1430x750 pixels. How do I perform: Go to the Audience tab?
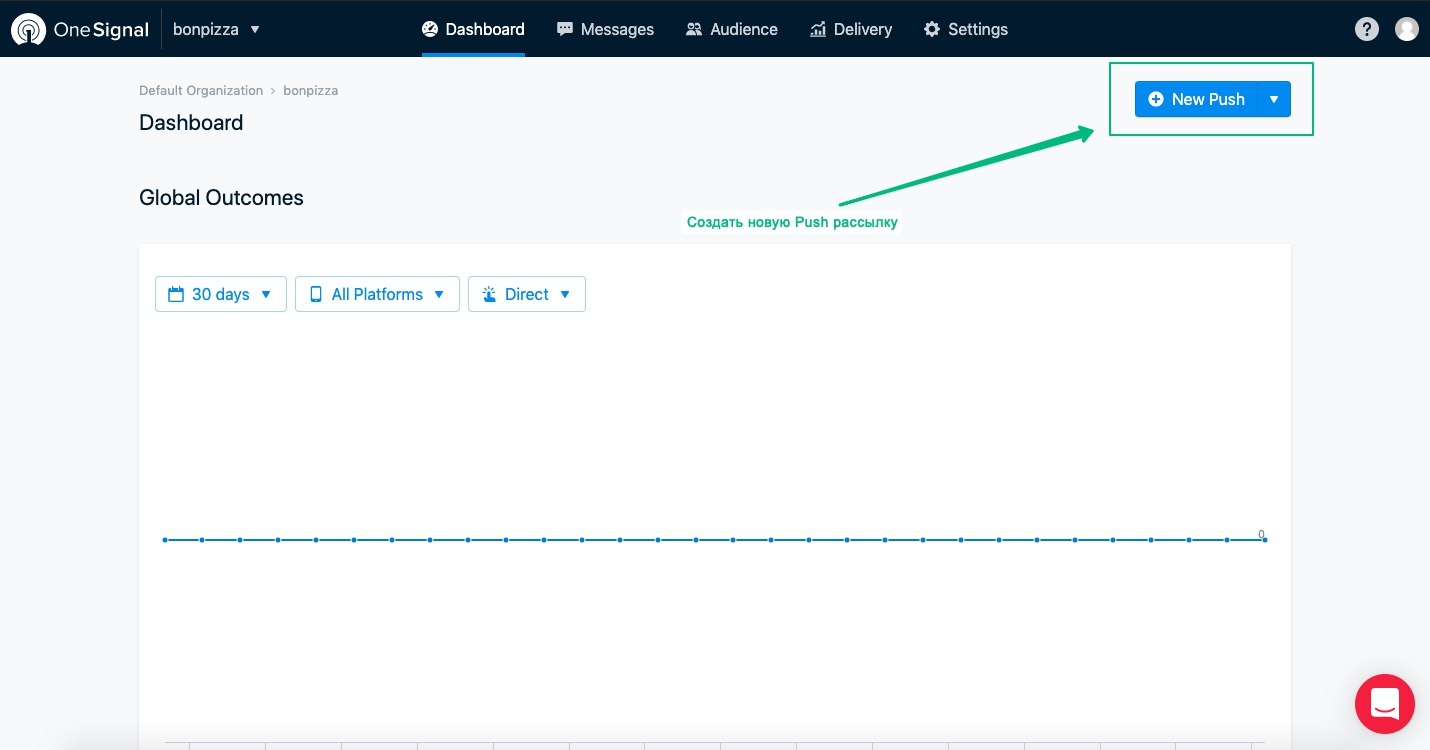(731, 29)
